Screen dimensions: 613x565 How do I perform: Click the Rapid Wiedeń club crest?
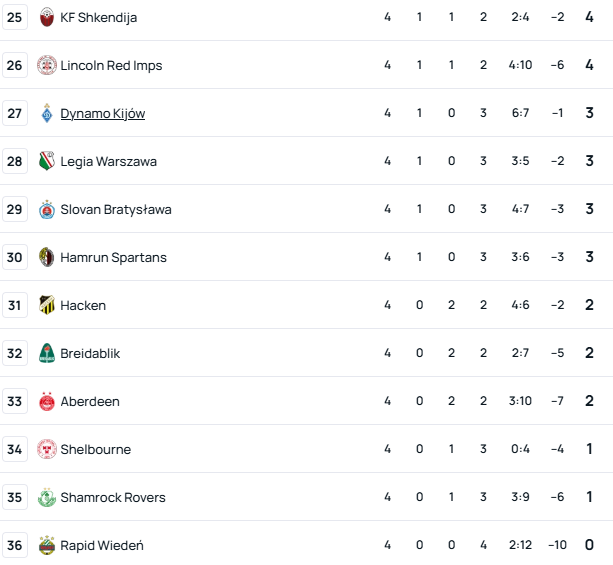click(47, 545)
